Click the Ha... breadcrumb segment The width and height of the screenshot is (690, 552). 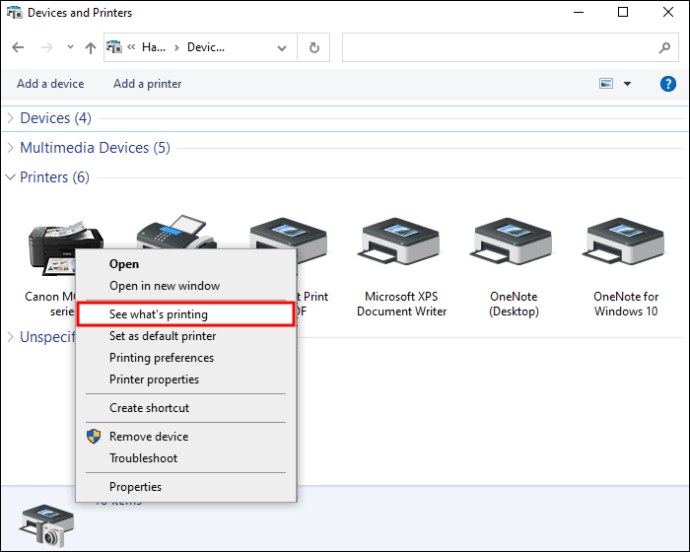click(154, 47)
